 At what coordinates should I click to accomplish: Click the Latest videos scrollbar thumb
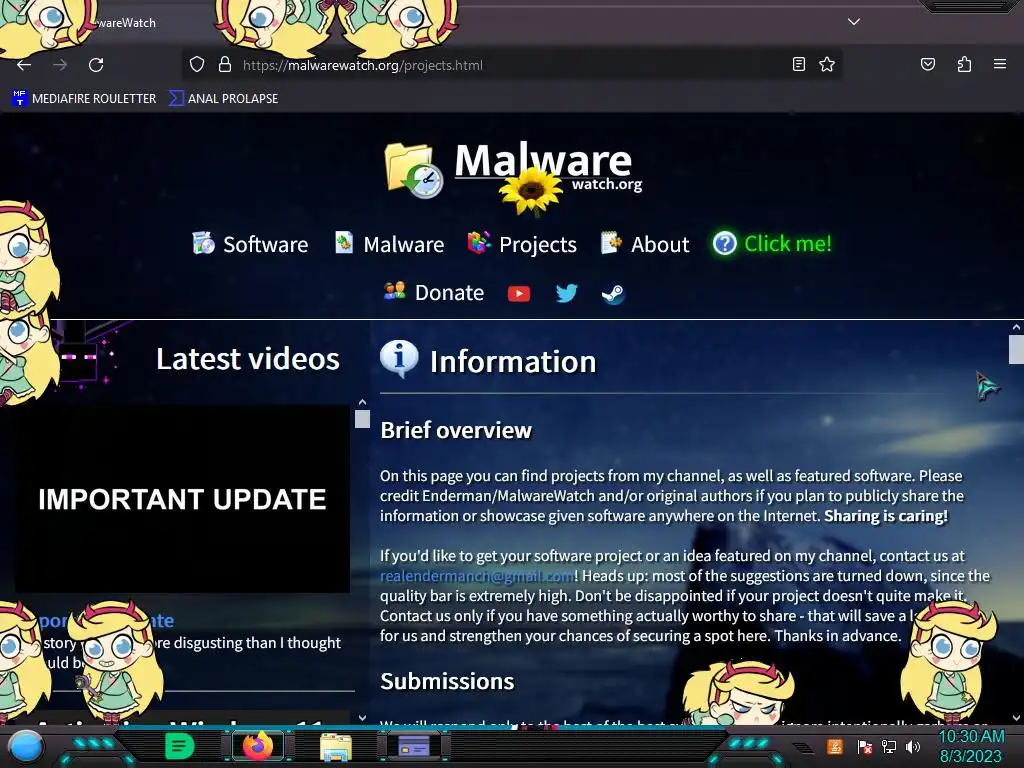[x=362, y=419]
